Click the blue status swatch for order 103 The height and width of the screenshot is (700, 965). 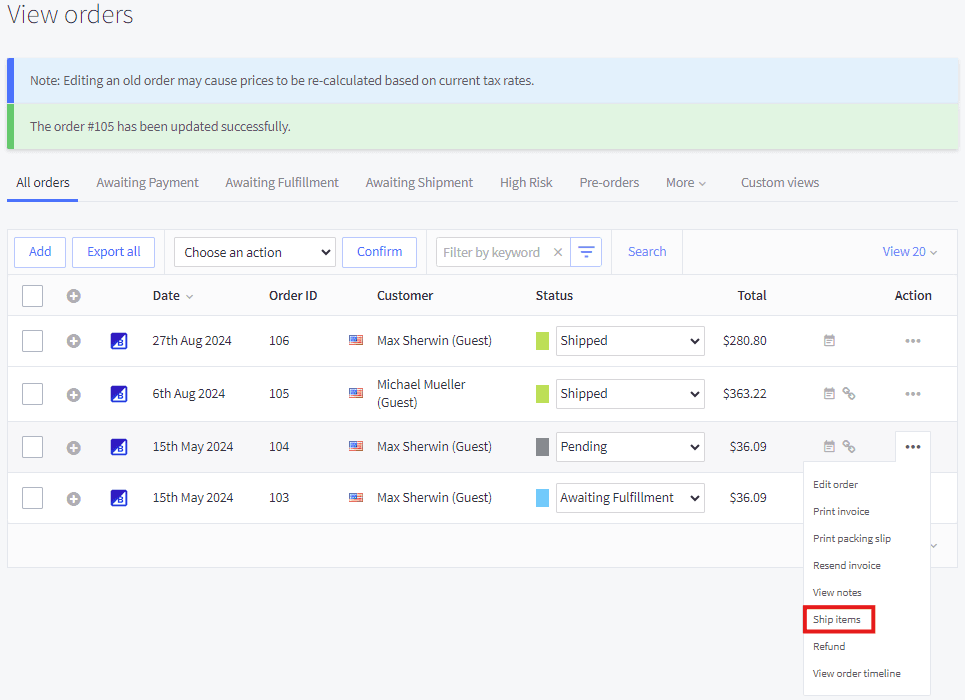[x=542, y=498]
